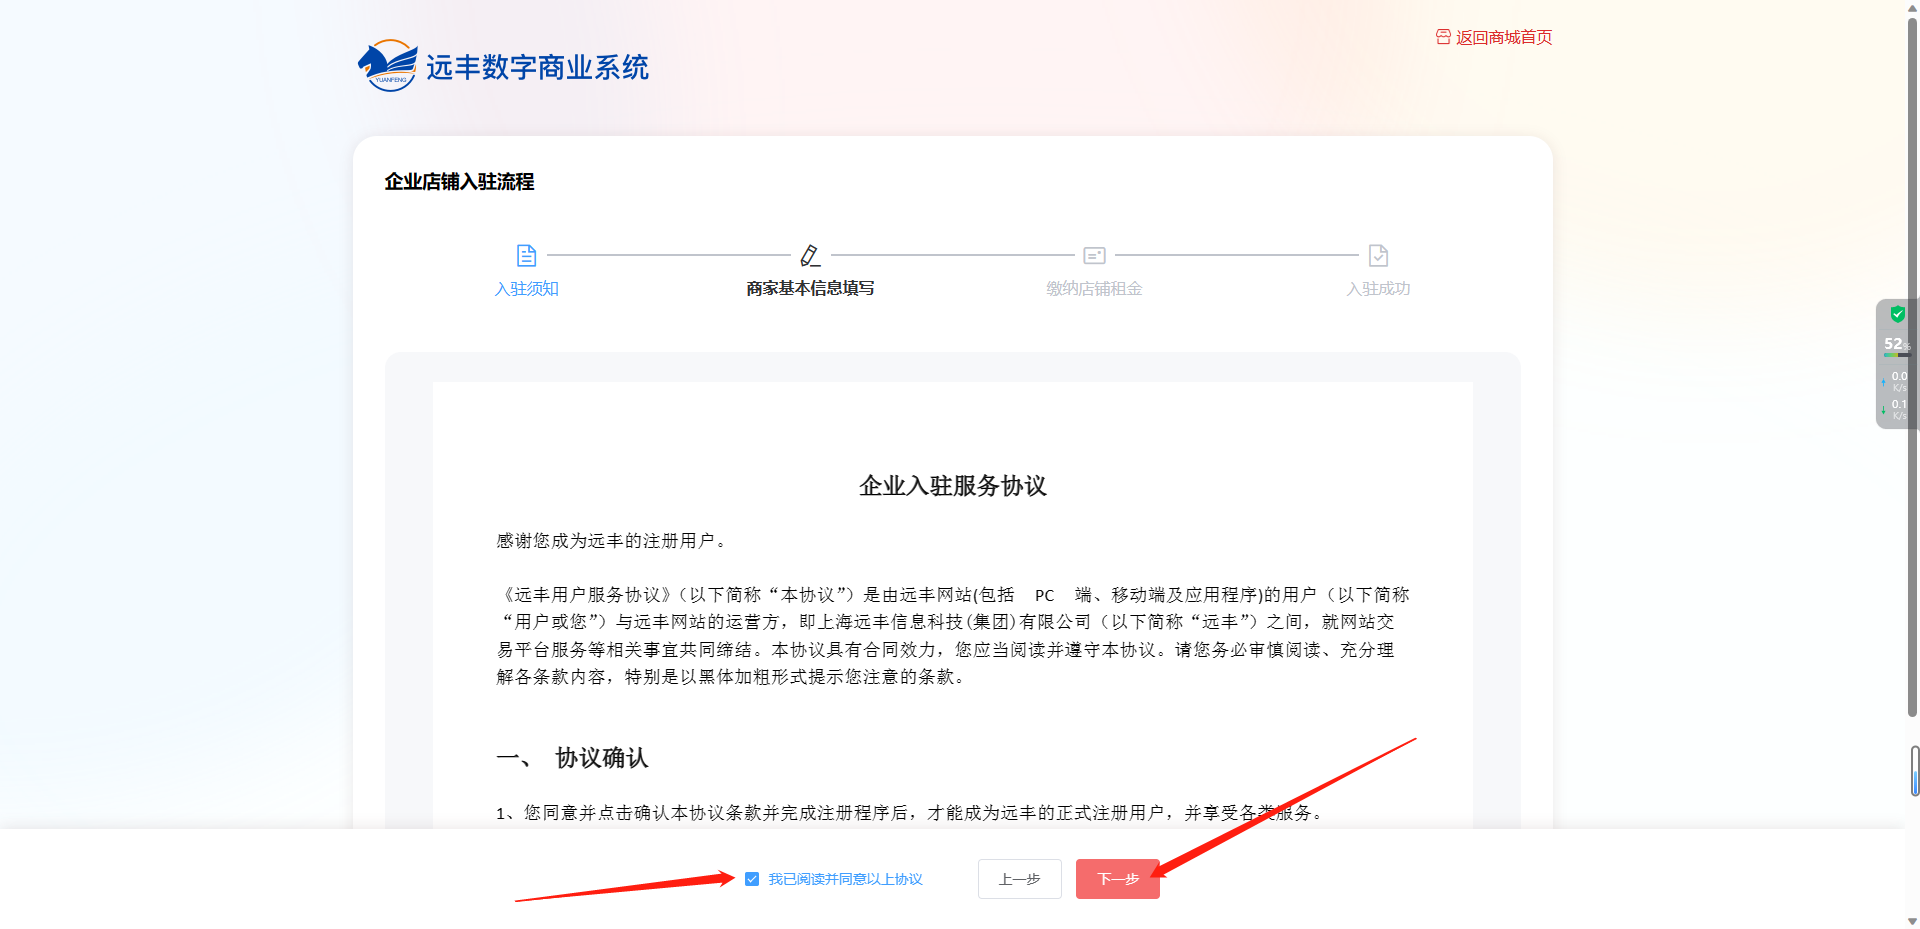Select the 入驻须知 step label
Viewport: 1920px width, 929px height.
[526, 289]
